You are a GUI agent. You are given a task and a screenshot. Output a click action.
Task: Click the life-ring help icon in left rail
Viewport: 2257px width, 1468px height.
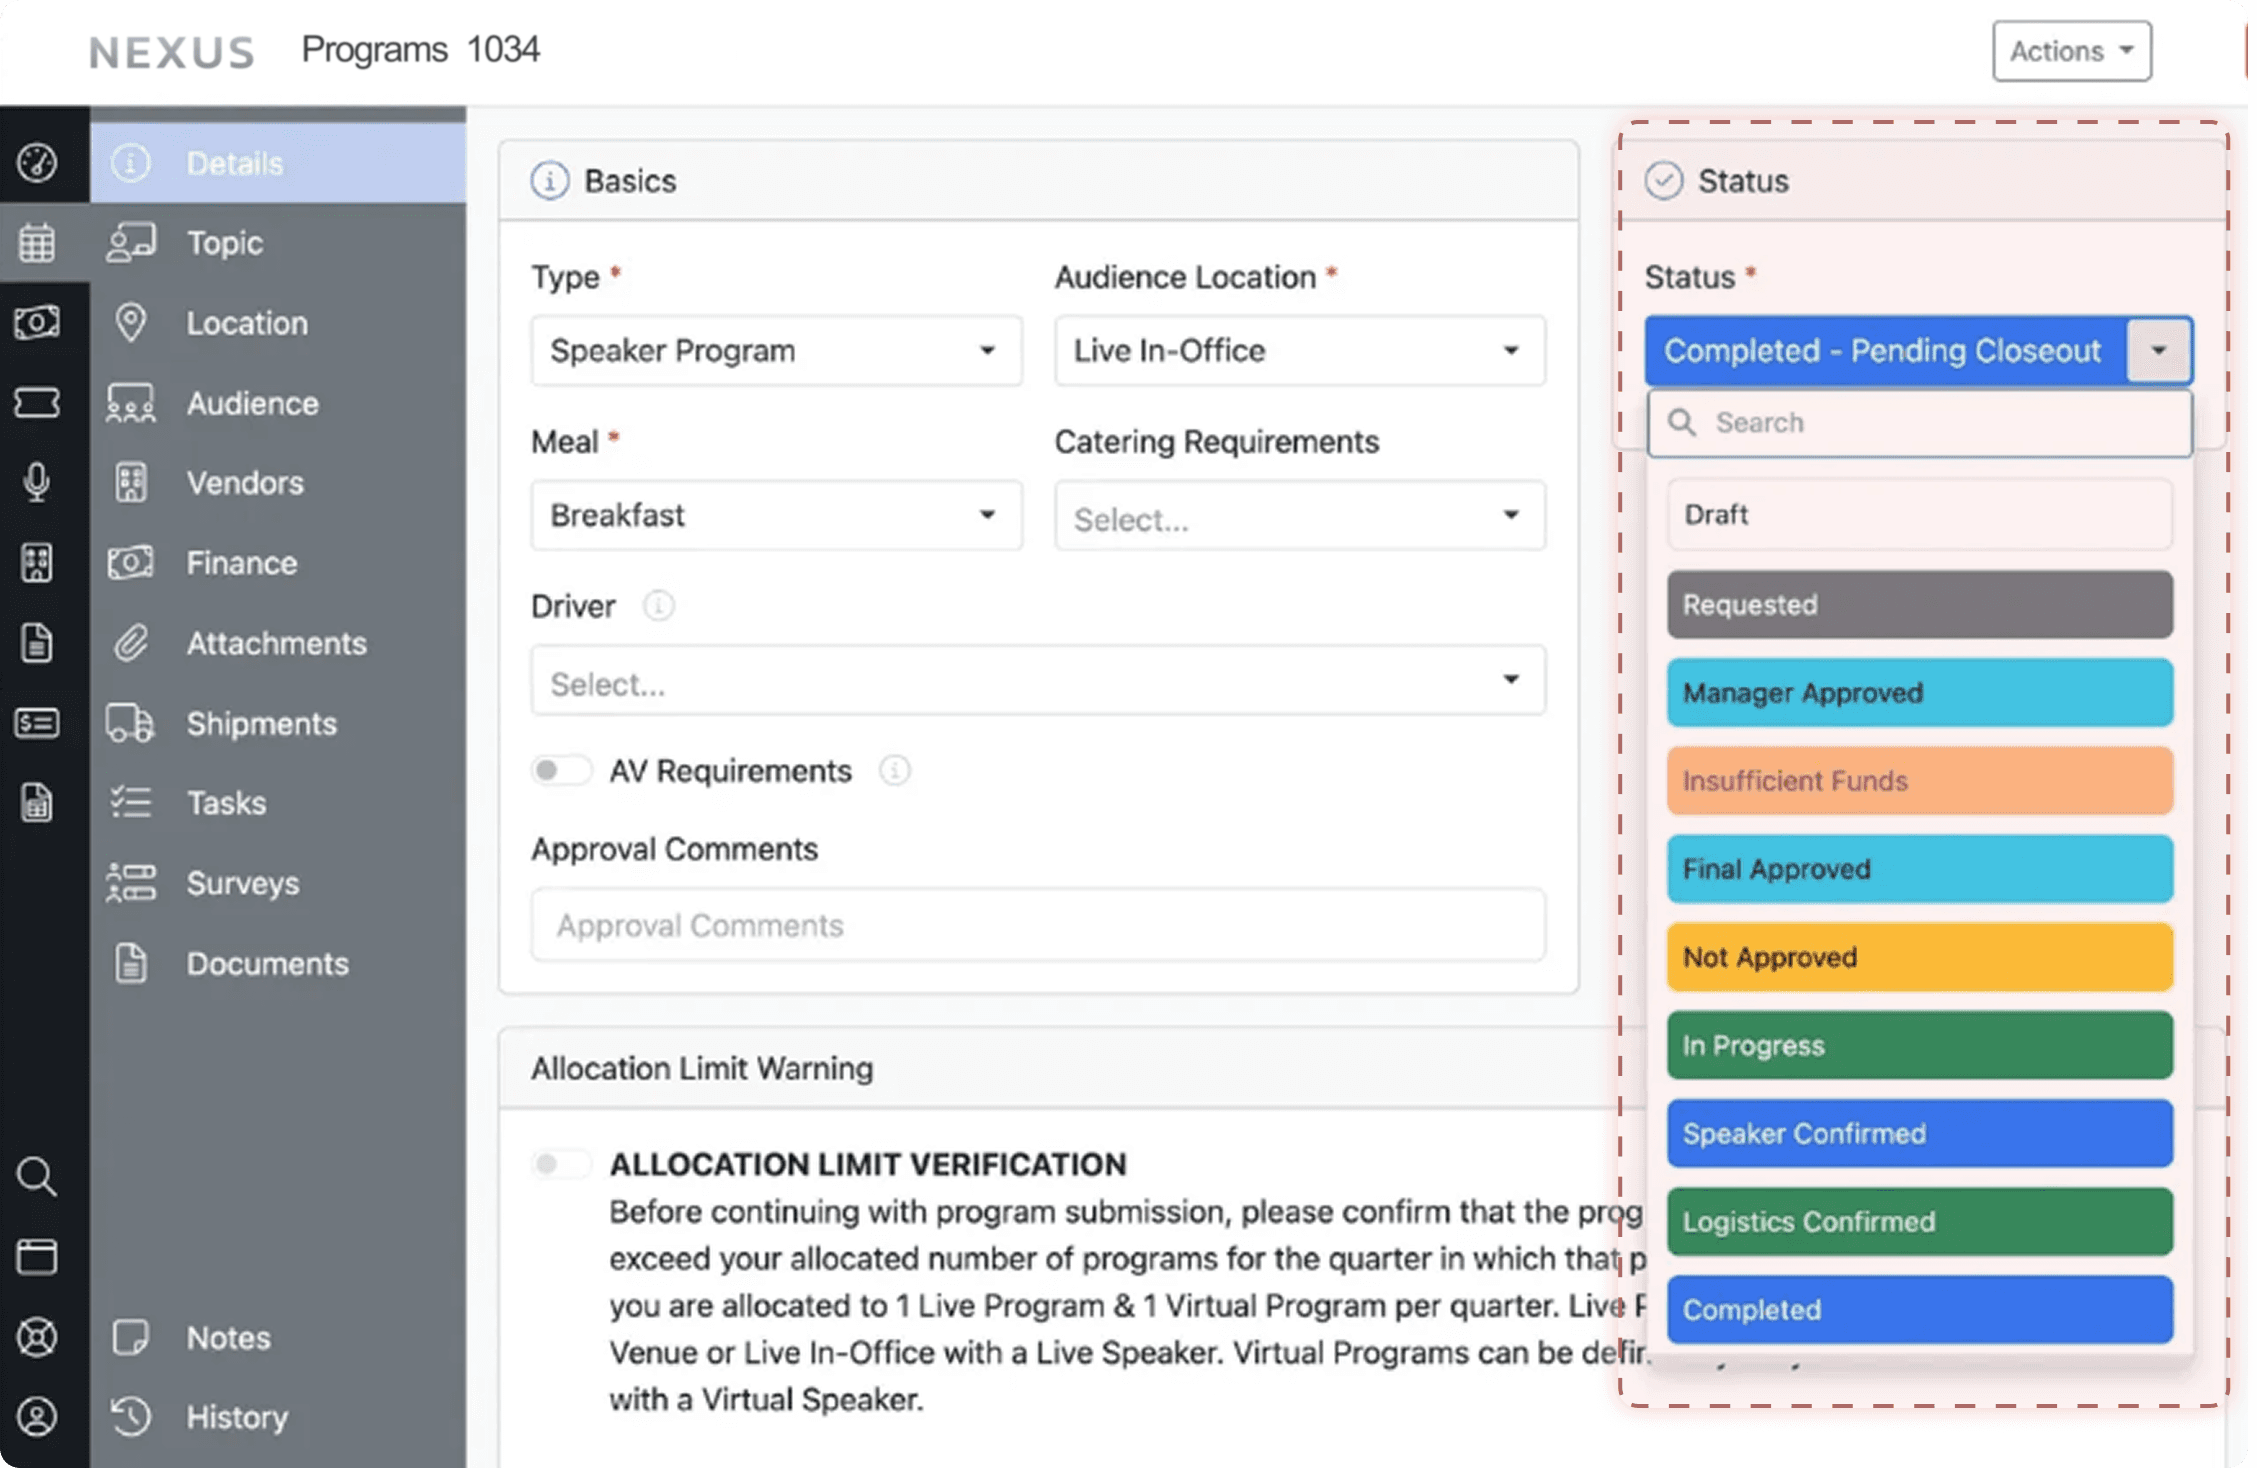pos(37,1337)
